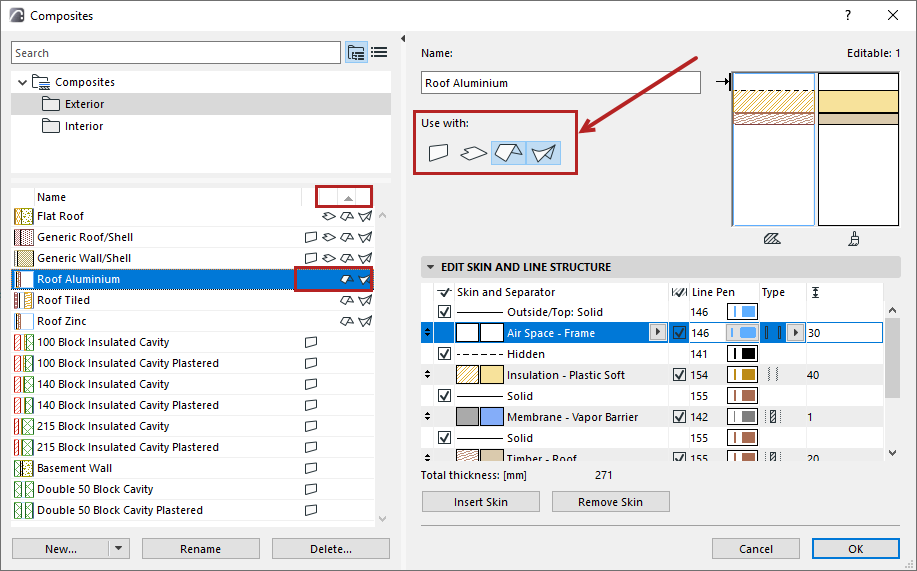Select the Membrane - Vapor Barrier skin

point(572,417)
